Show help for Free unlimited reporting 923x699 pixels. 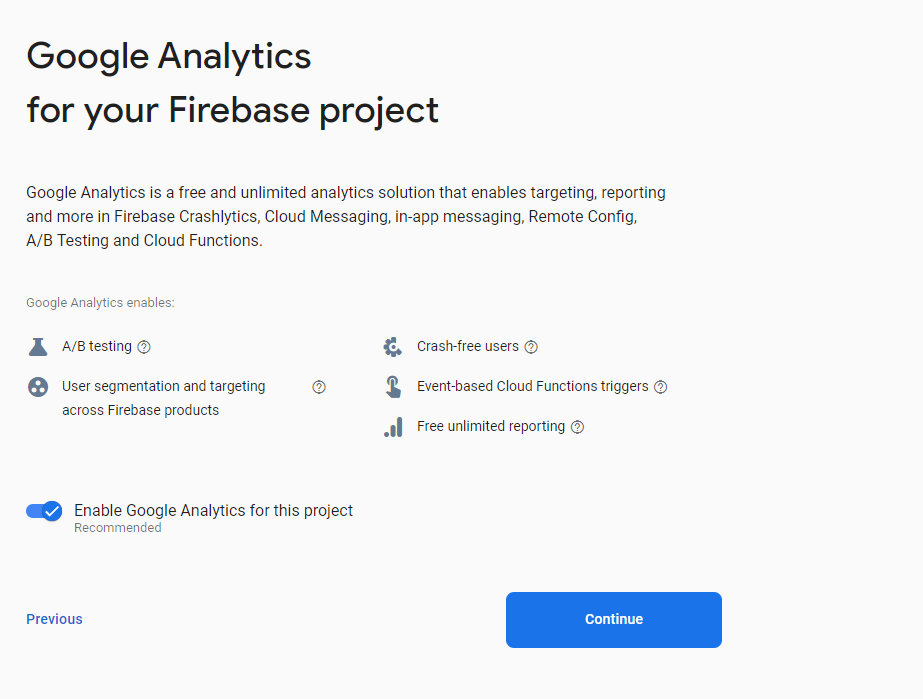coord(577,427)
